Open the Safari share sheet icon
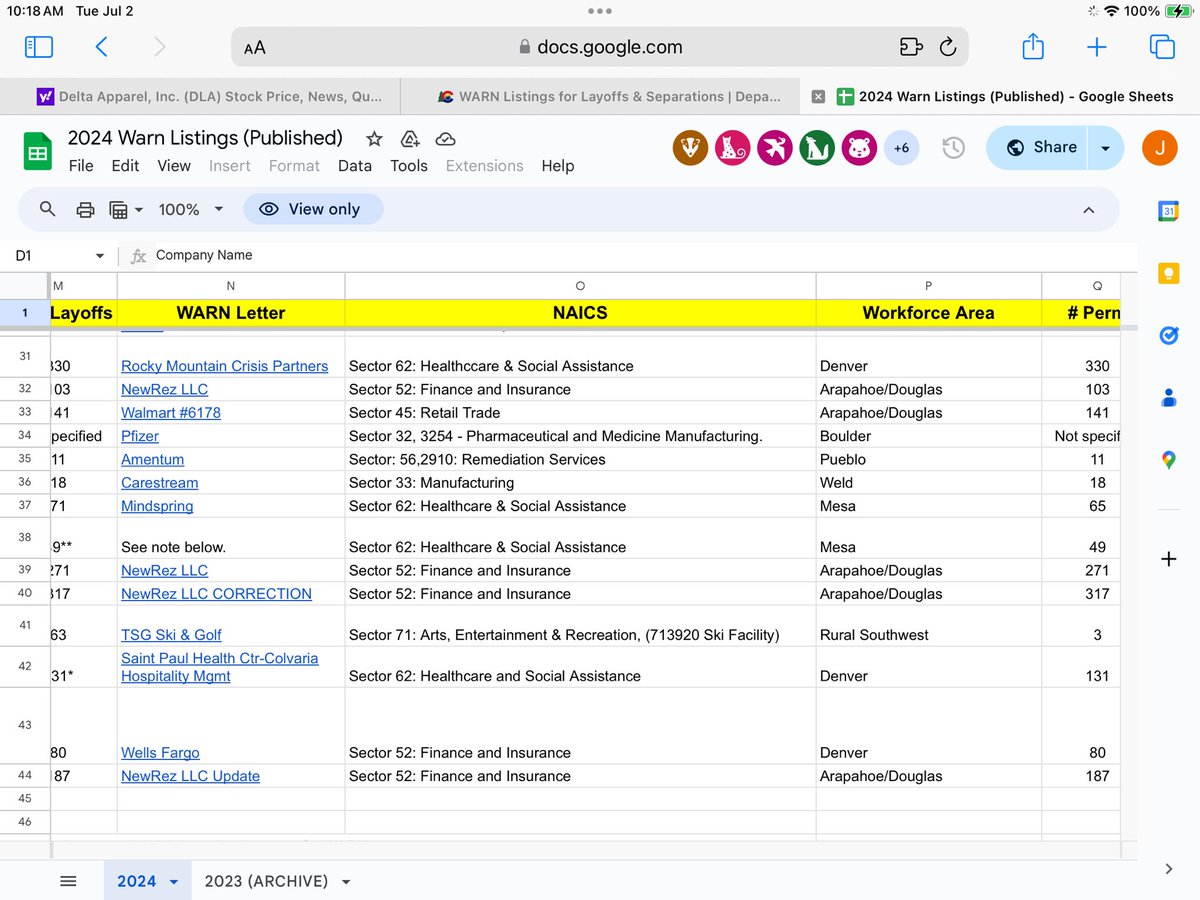The height and width of the screenshot is (900, 1200). coord(1033,46)
